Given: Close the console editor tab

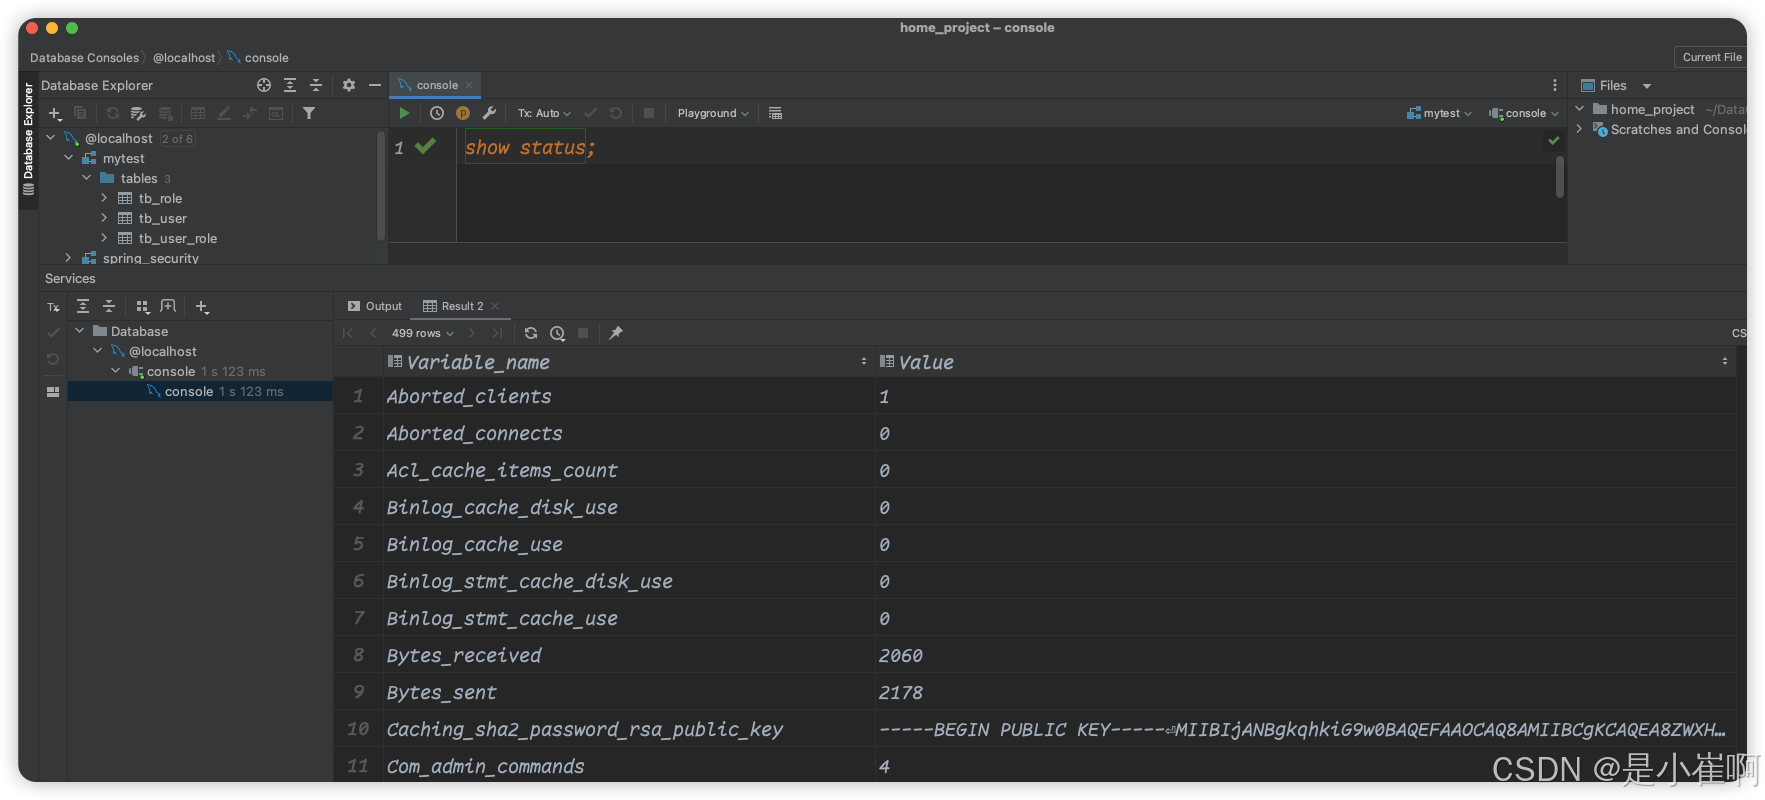Looking at the screenshot, I should pos(469,85).
